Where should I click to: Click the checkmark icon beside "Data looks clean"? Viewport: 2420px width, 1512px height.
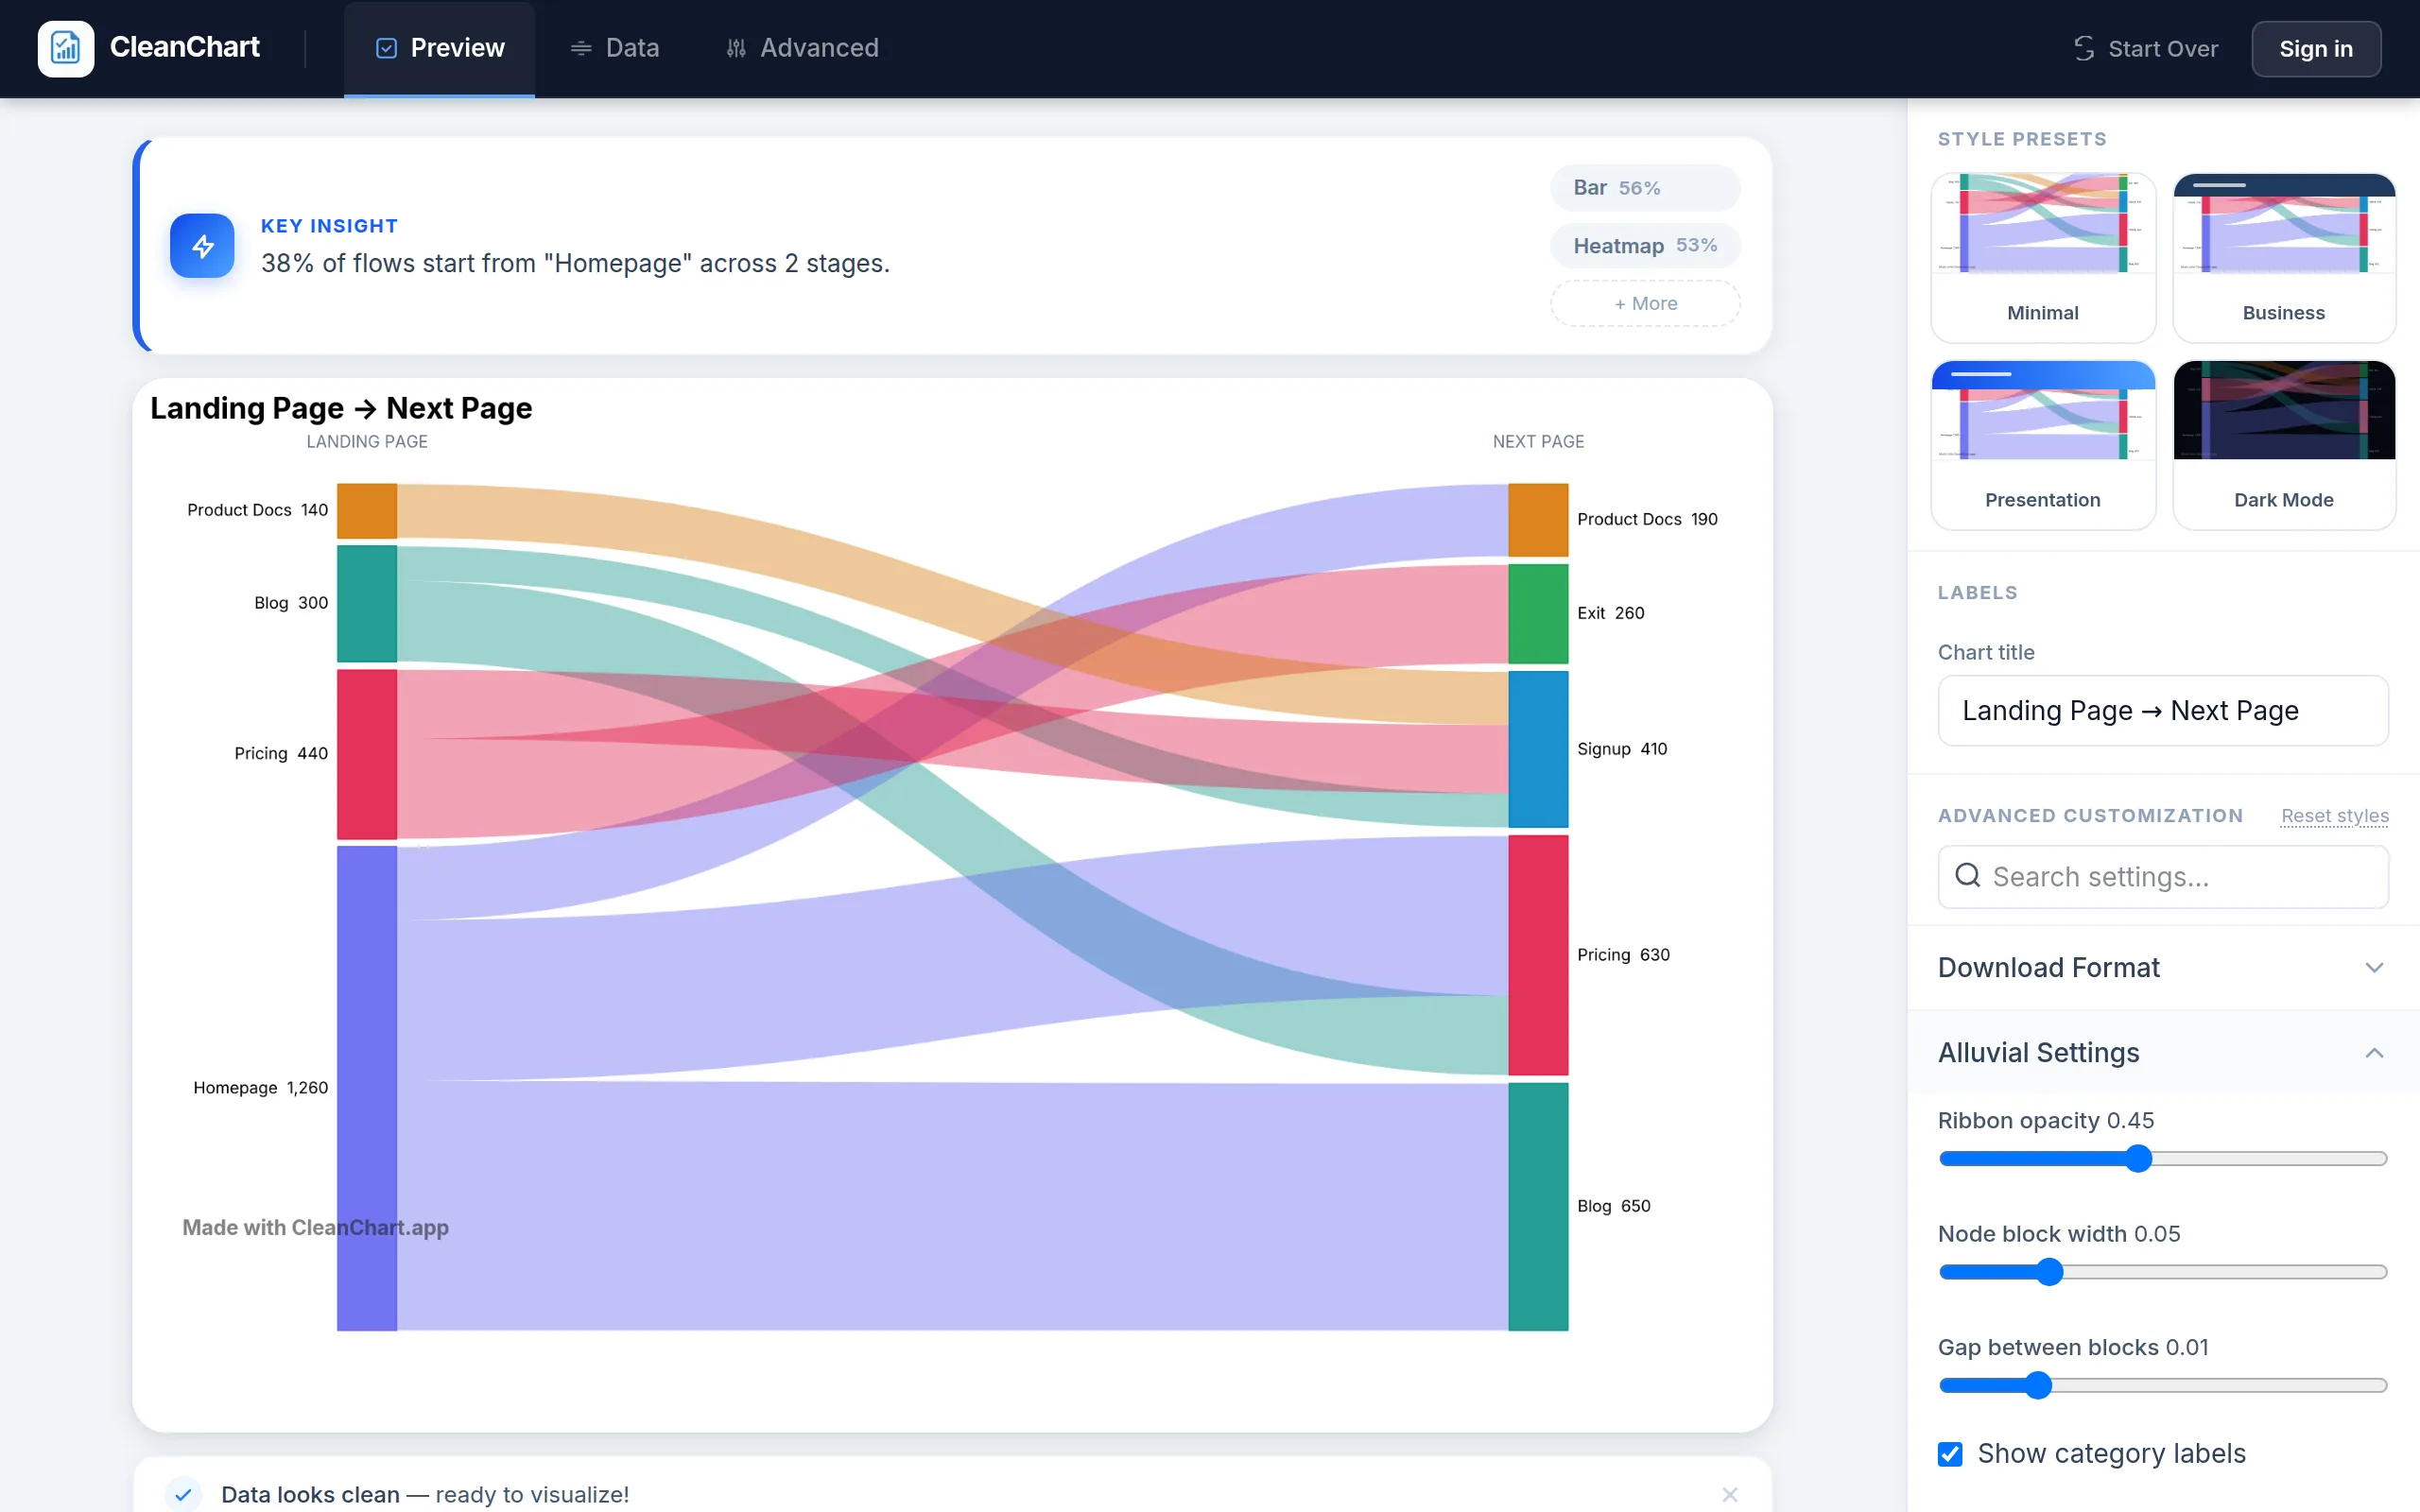[x=183, y=1494]
